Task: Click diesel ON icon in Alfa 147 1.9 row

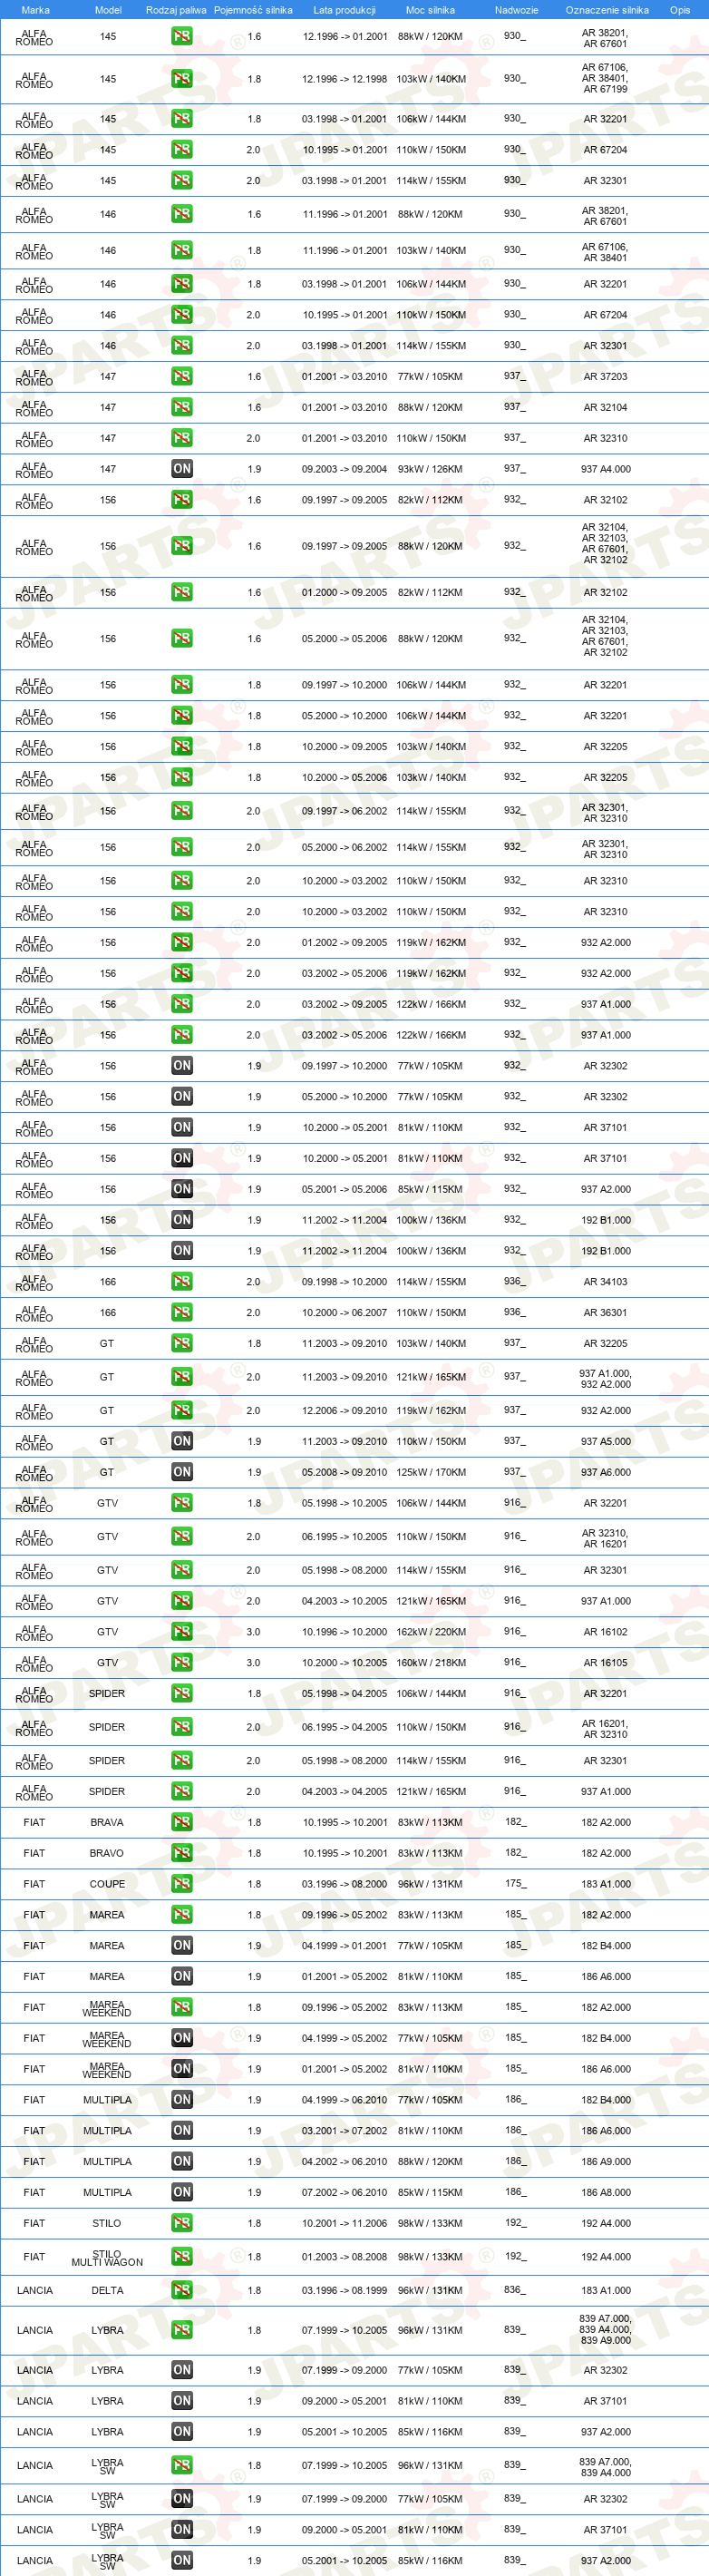Action: (181, 469)
